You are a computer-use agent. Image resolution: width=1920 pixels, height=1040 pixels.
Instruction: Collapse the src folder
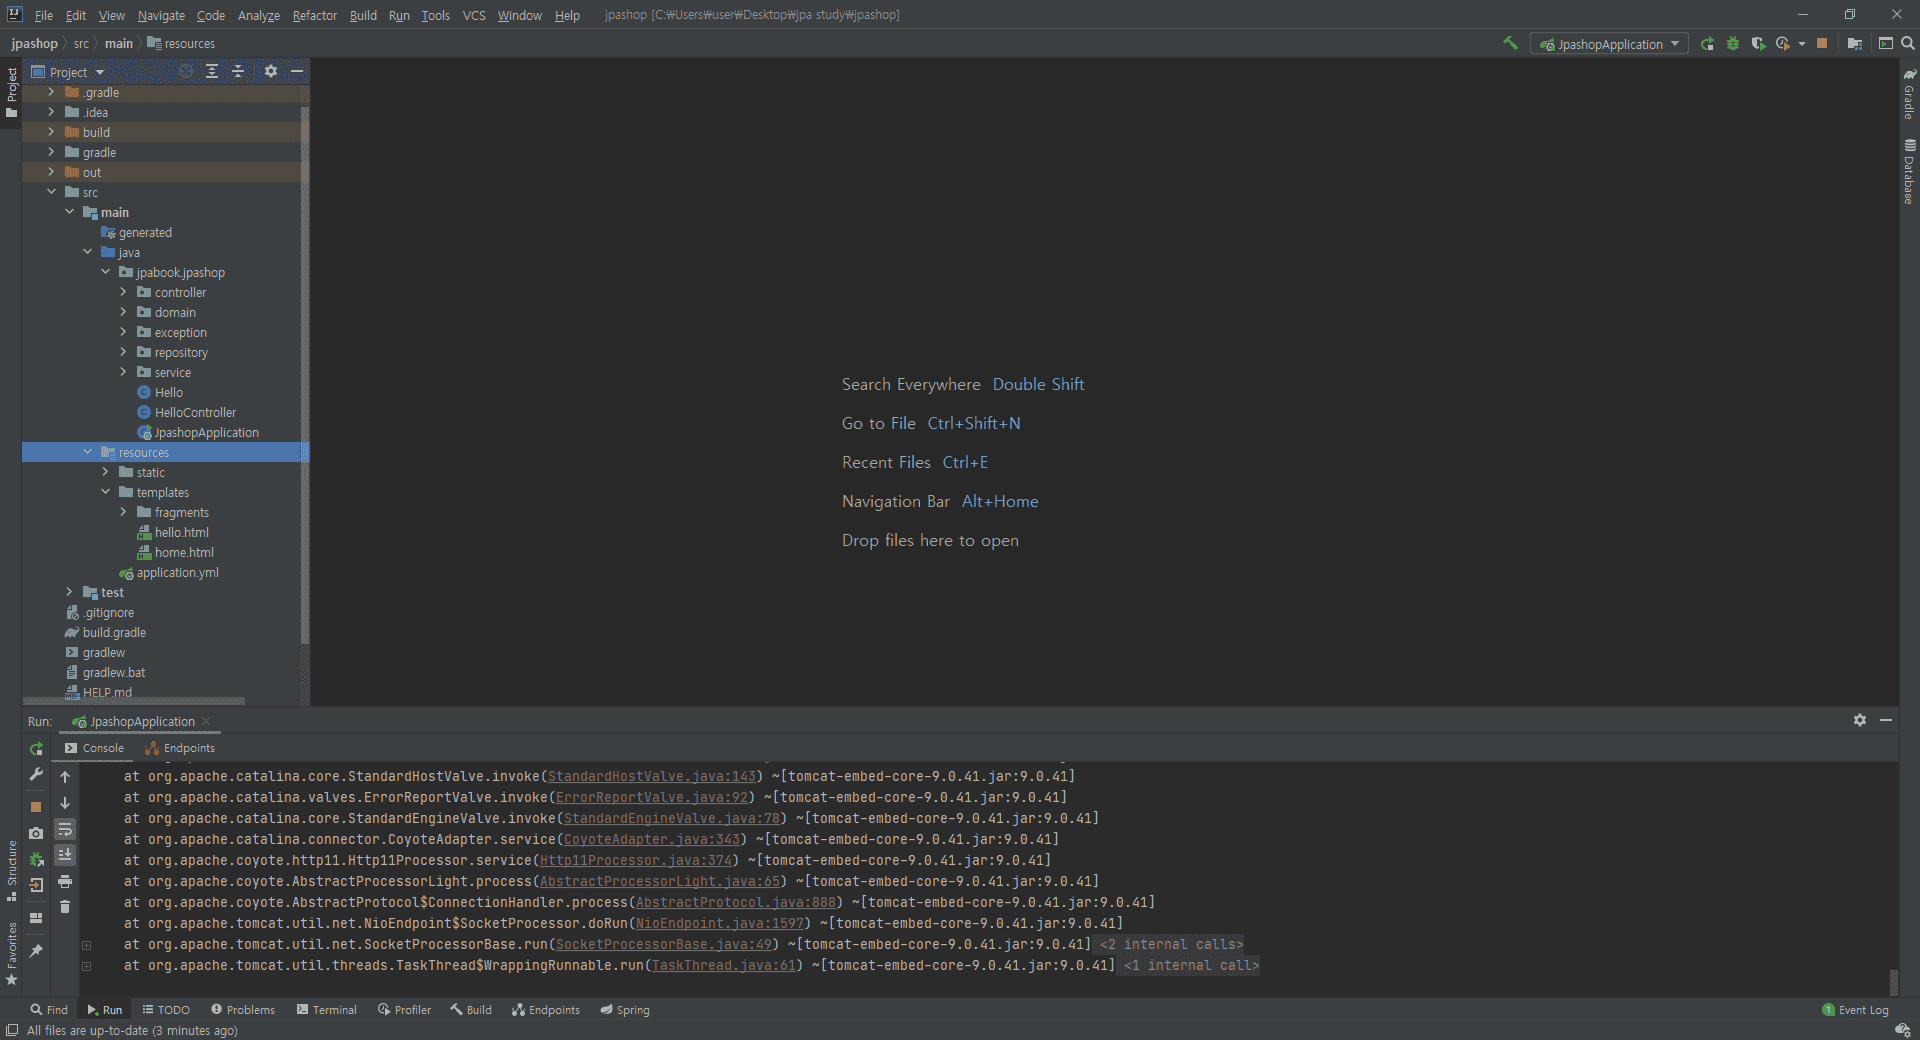(x=51, y=192)
